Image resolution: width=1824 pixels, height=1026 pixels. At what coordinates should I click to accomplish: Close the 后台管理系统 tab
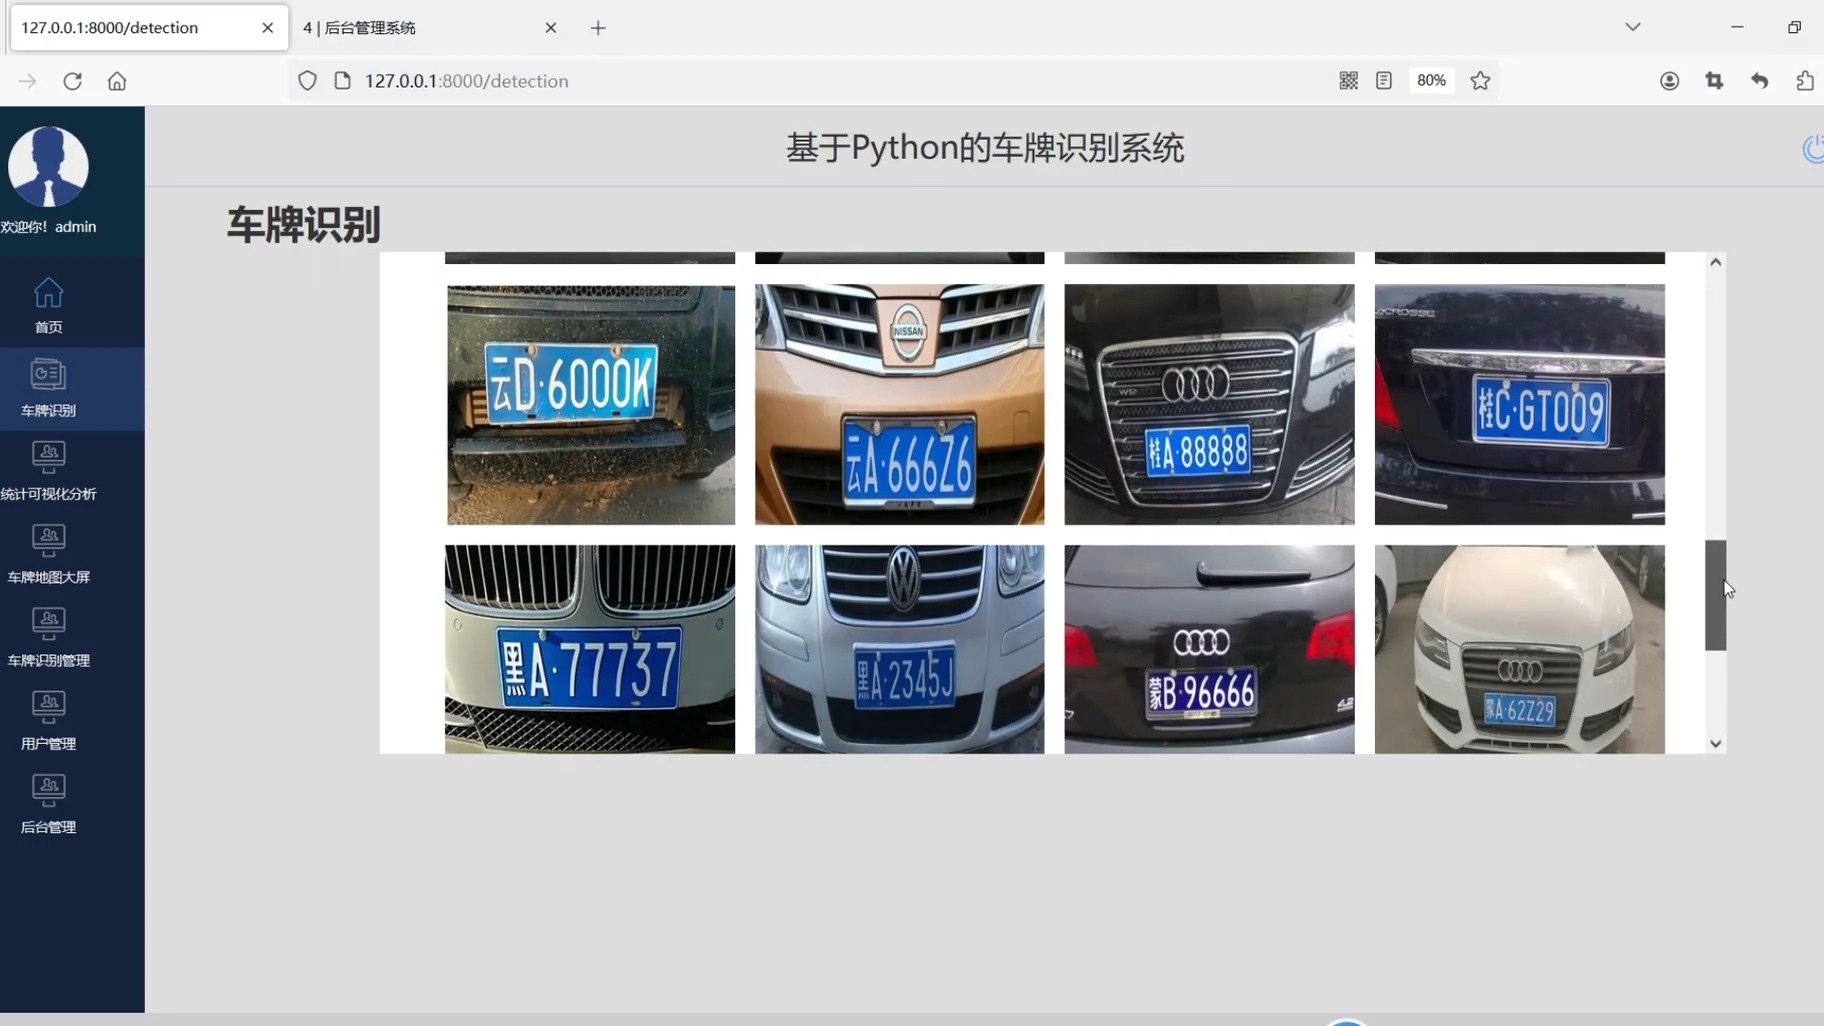(x=550, y=28)
